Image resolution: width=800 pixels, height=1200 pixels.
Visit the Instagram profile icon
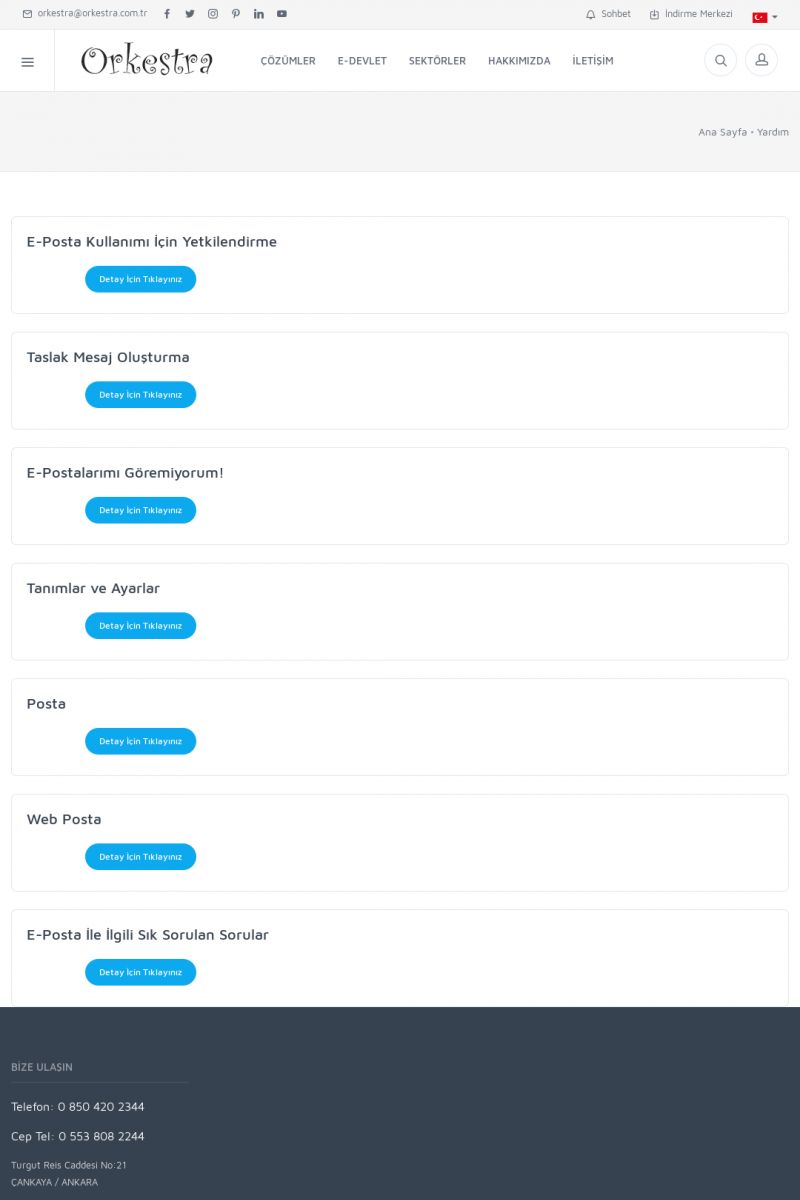click(213, 14)
